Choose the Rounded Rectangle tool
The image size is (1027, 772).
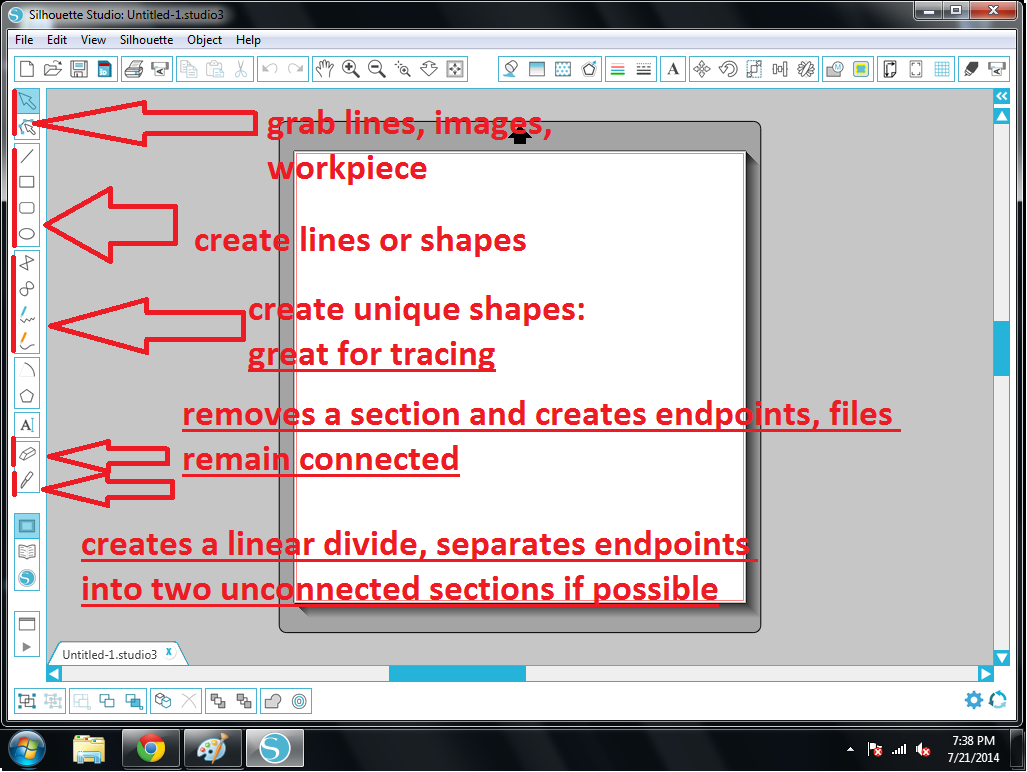(x=27, y=208)
